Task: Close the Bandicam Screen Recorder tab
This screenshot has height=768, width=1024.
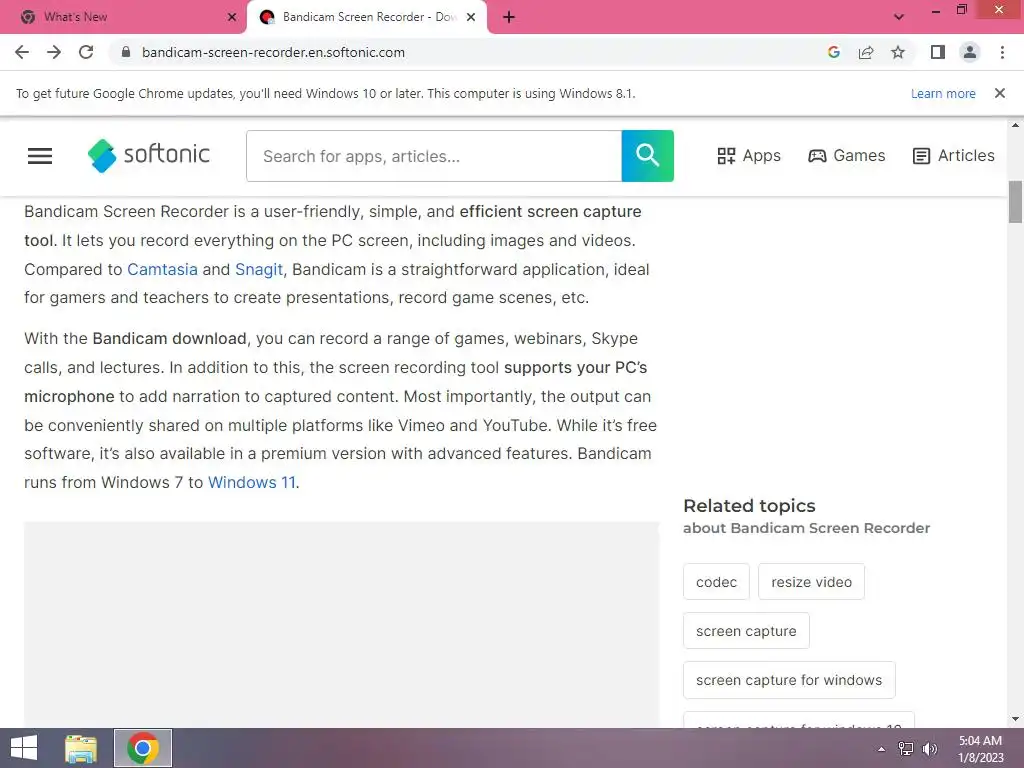Action: (x=471, y=17)
